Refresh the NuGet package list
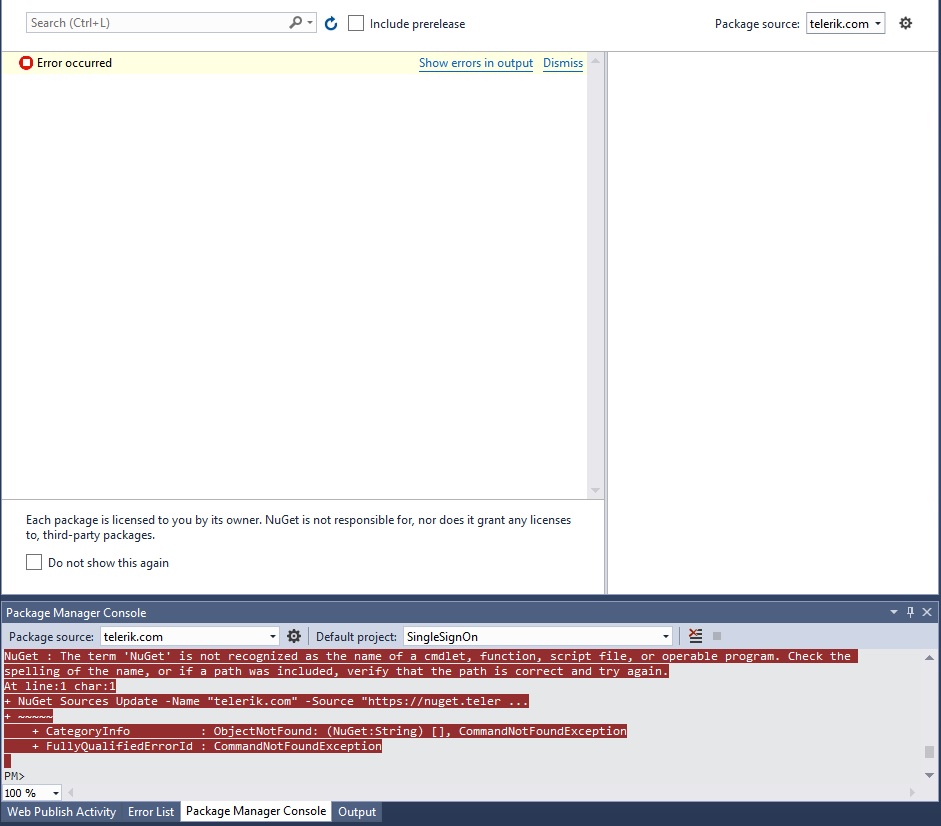The height and width of the screenshot is (826, 941). coord(331,23)
